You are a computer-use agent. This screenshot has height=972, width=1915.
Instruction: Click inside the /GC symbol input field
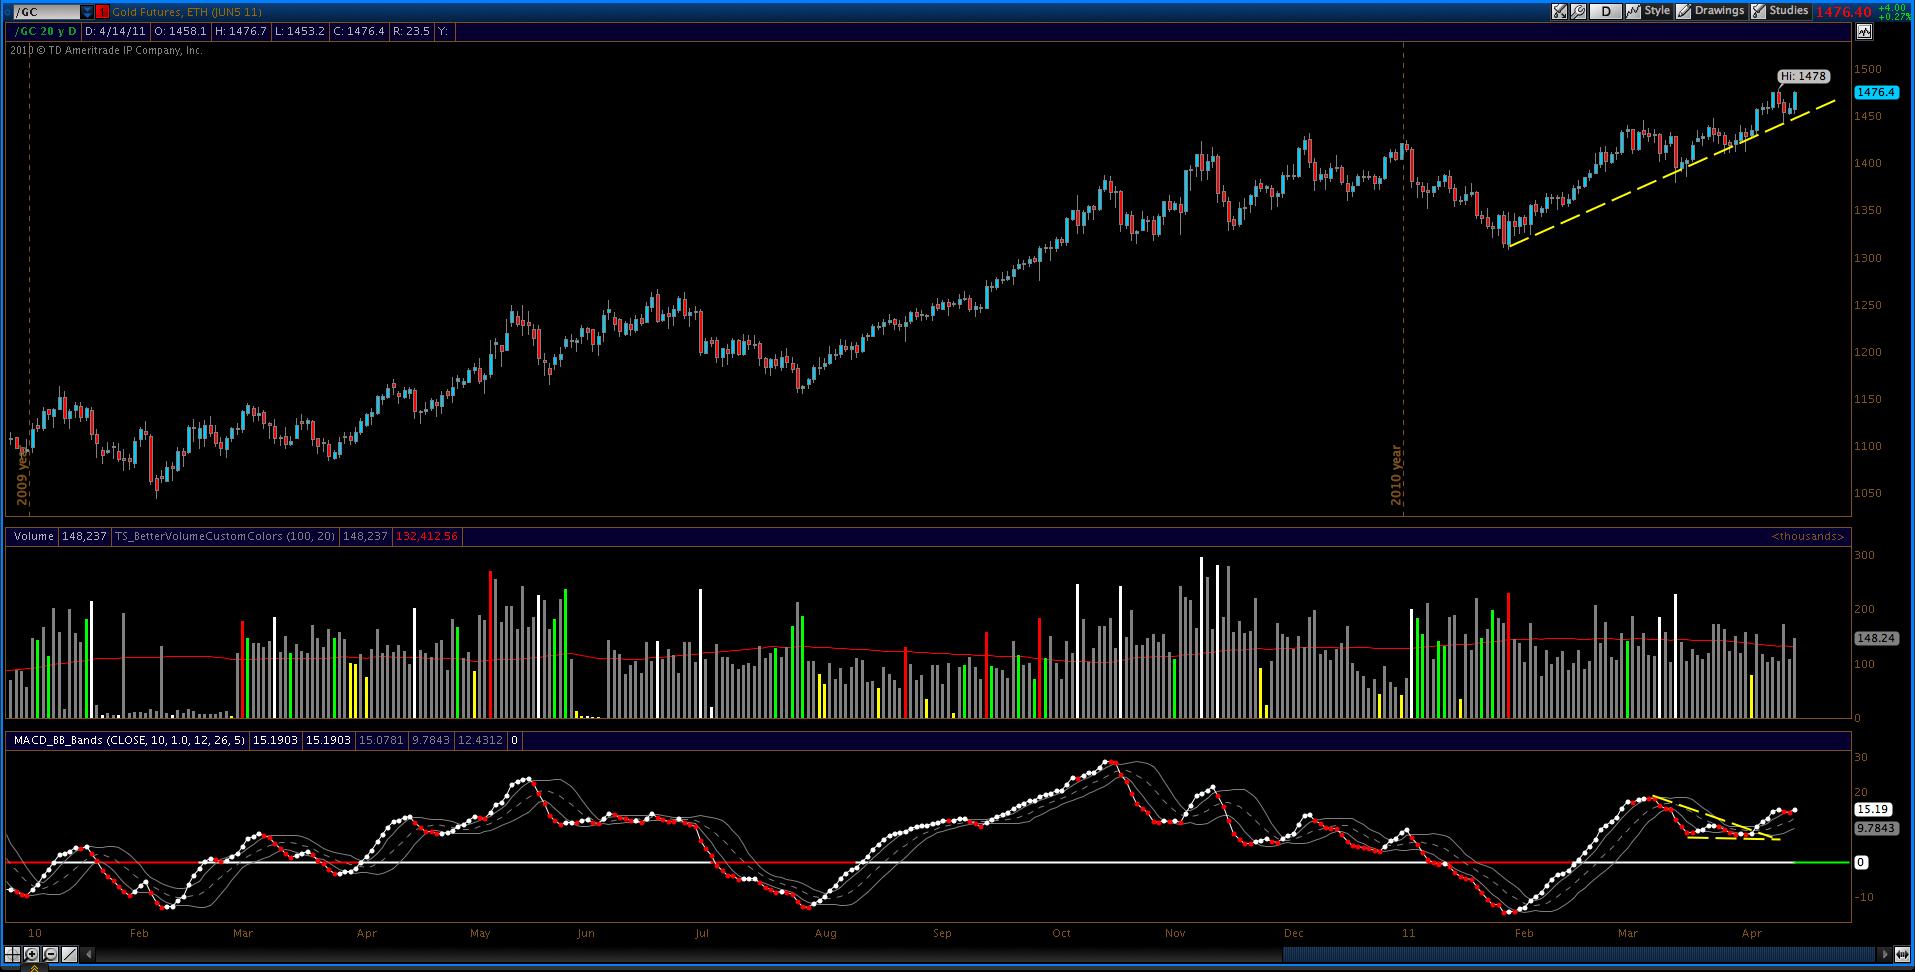pos(47,12)
